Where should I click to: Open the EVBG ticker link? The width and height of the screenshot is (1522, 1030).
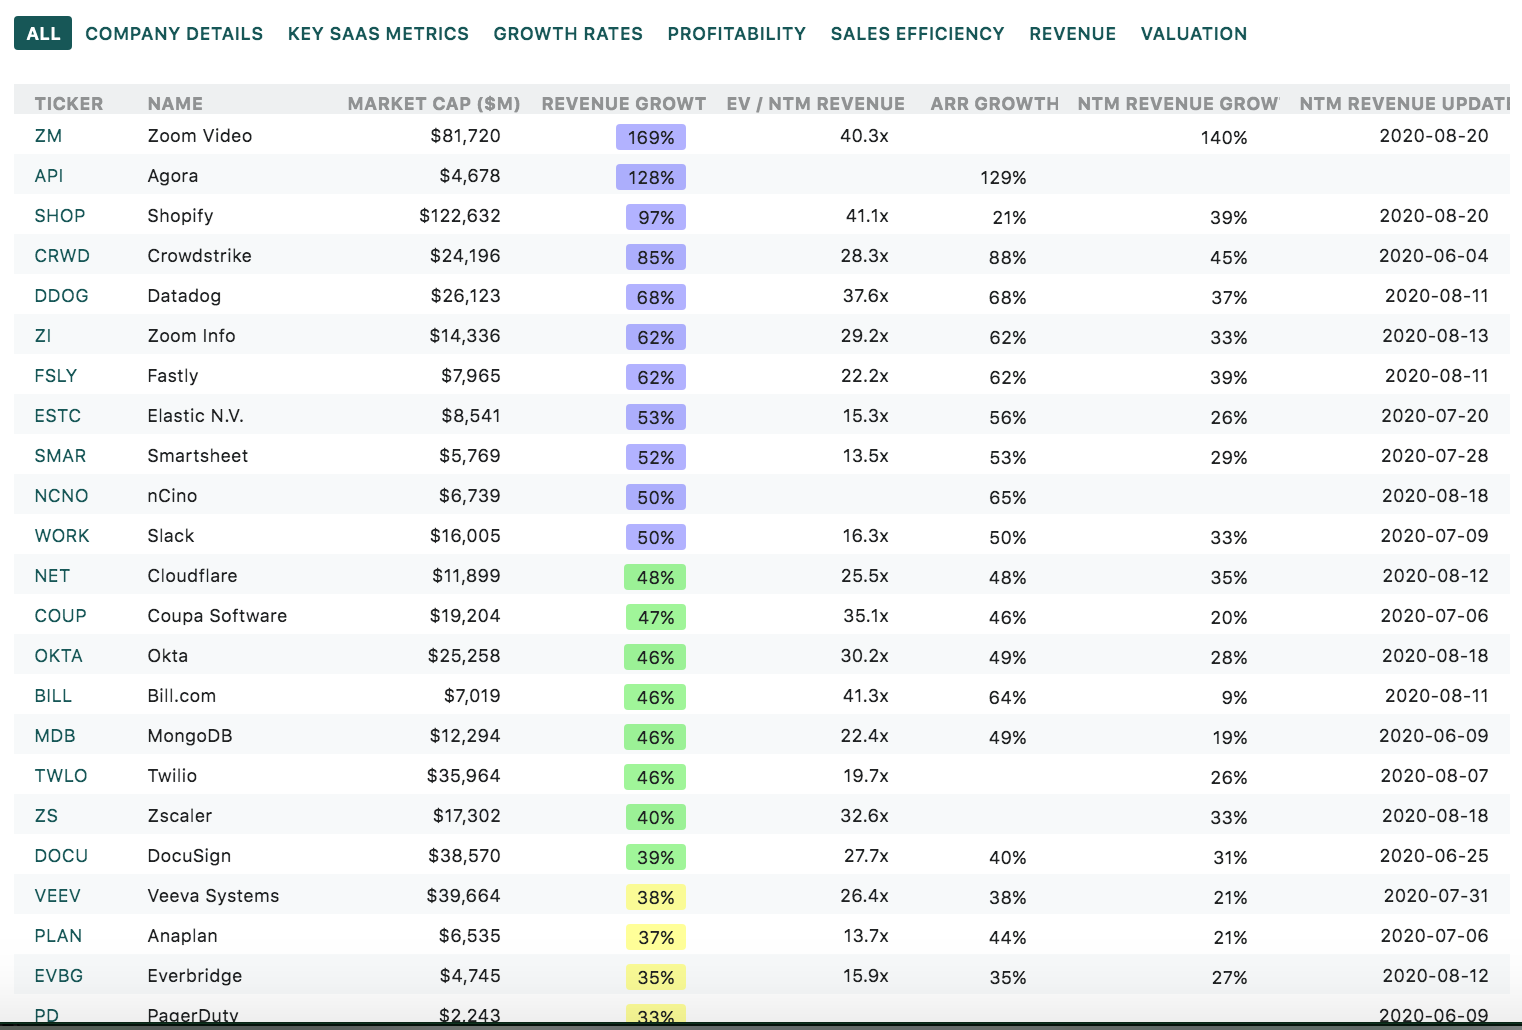coord(59,976)
